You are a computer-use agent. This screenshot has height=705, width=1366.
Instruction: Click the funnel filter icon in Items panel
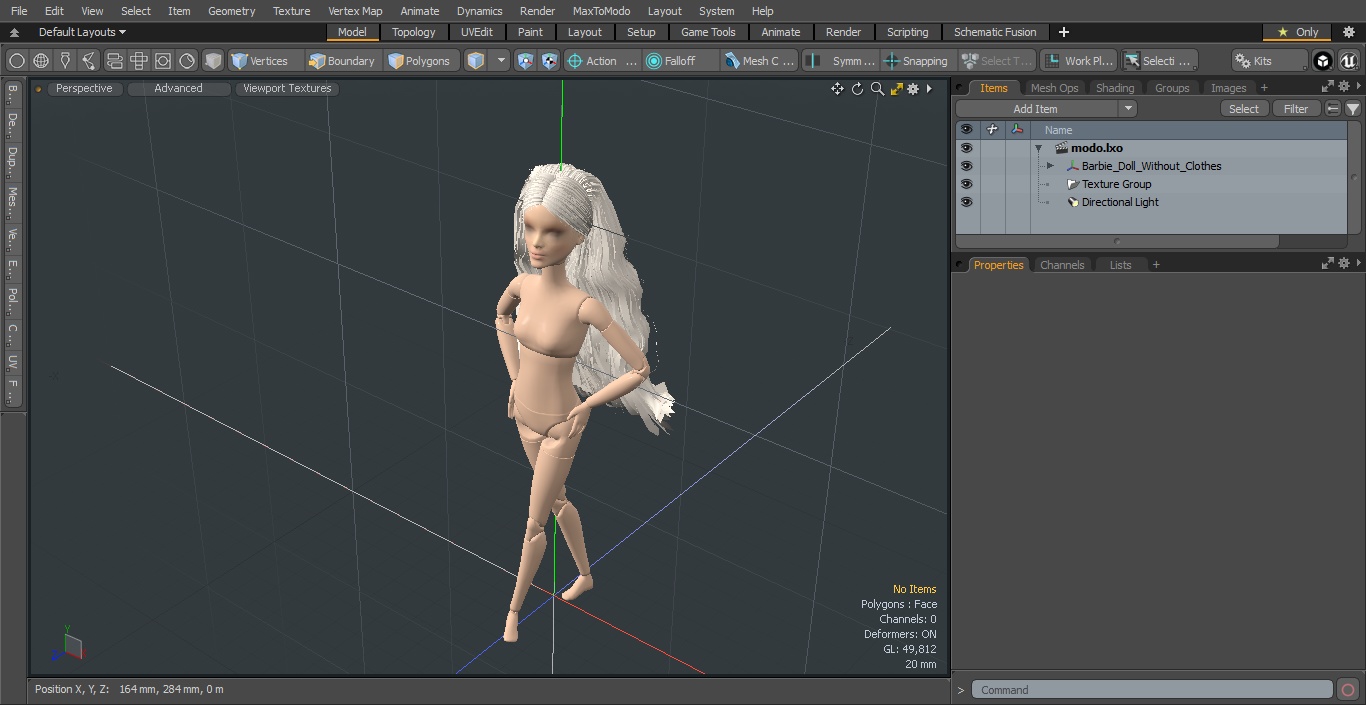click(1353, 109)
